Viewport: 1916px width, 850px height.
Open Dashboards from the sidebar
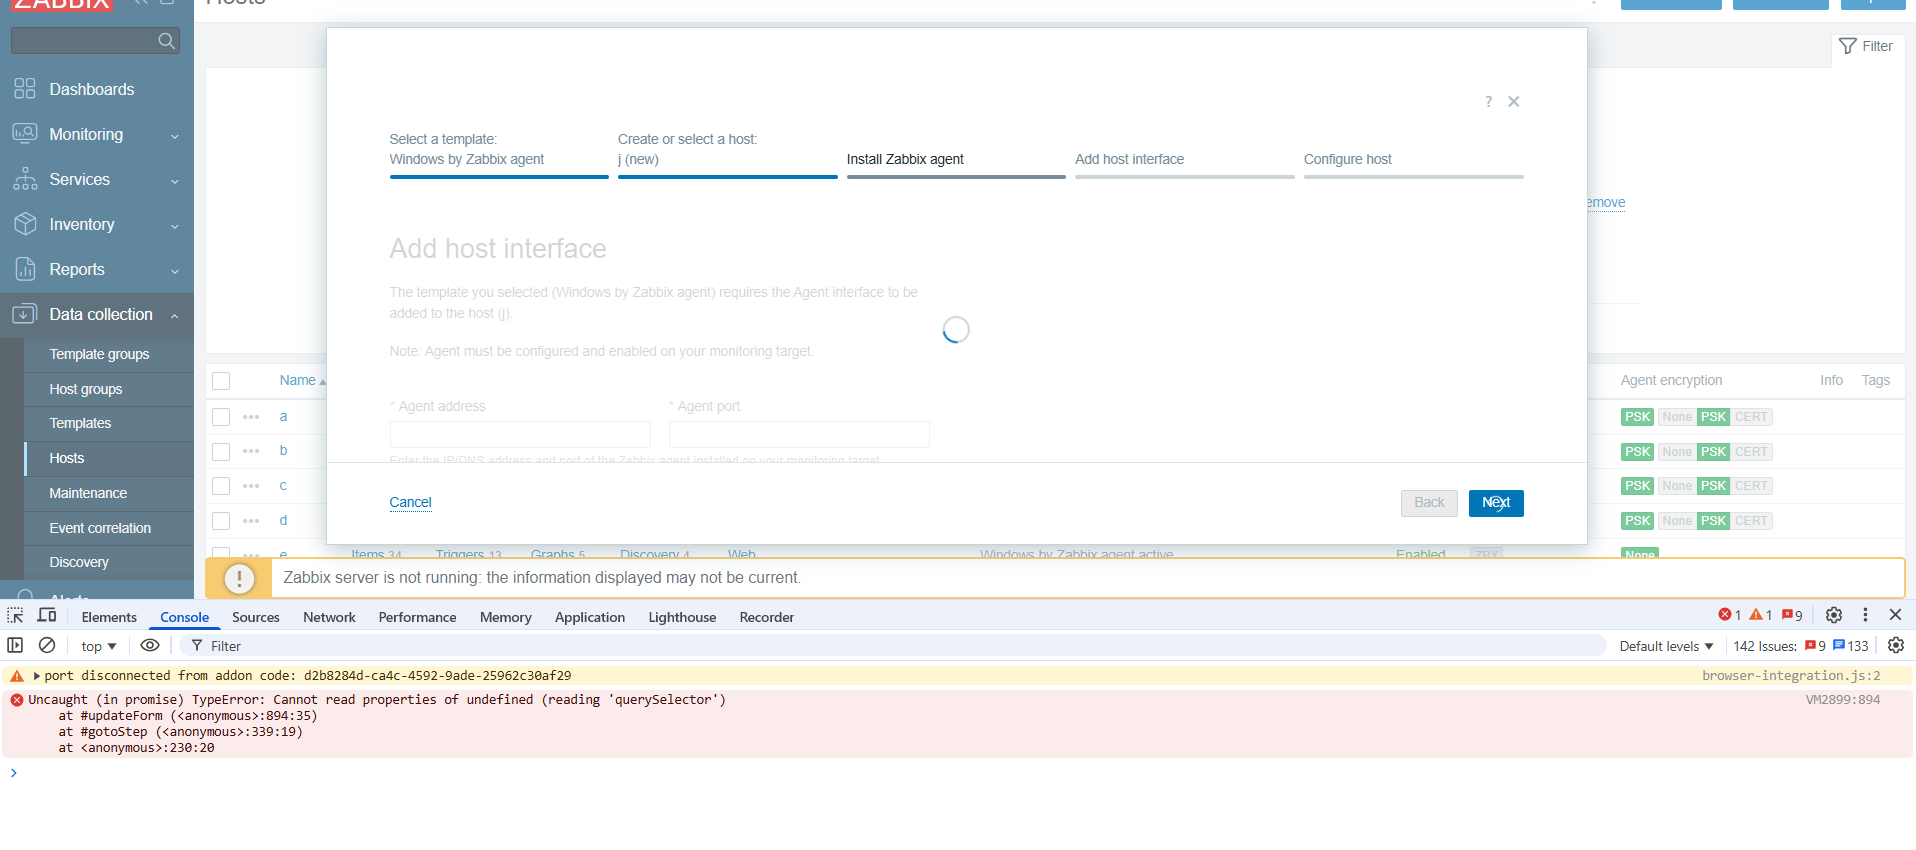[92, 89]
